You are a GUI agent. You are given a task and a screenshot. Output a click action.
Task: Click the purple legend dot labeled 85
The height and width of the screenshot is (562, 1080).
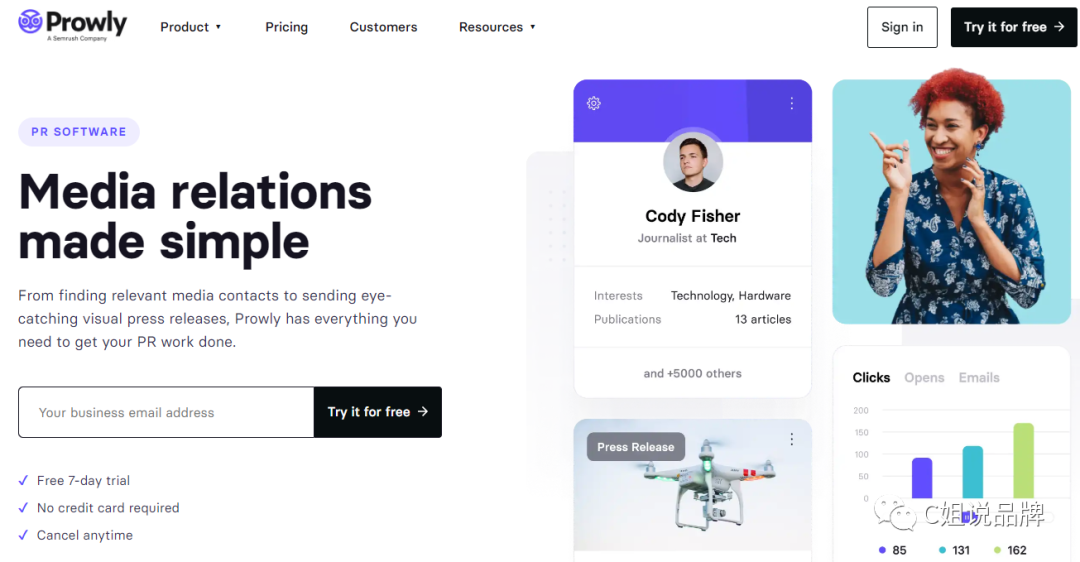coord(882,550)
